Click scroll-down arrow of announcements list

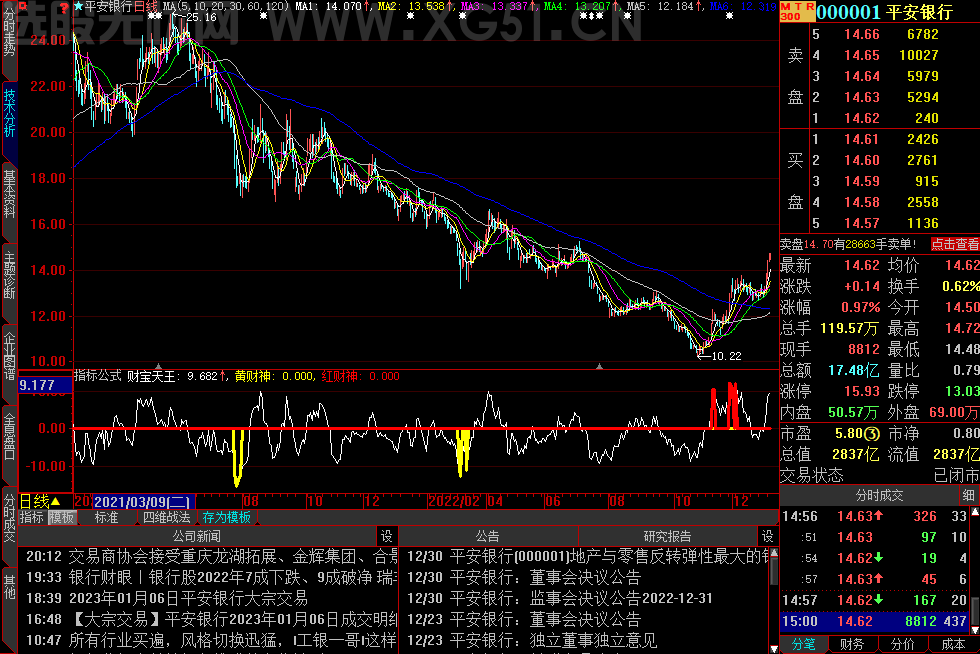[774, 649]
